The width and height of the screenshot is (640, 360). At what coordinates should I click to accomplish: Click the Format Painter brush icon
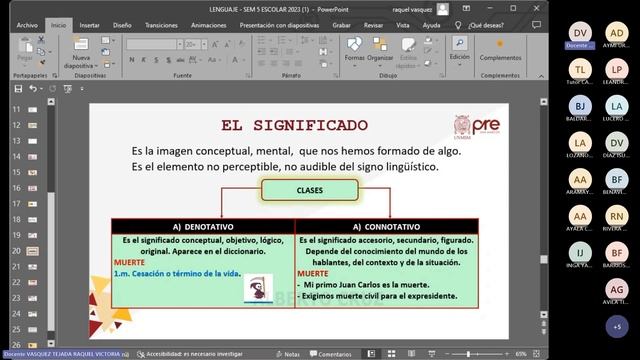coord(41,63)
